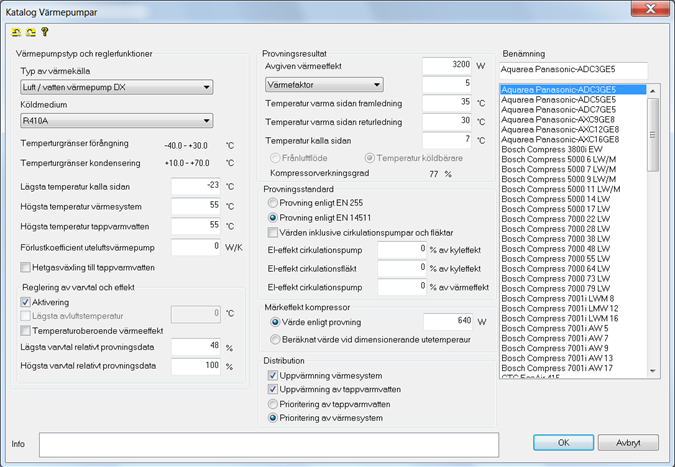Select Bosch Compress 7000 22 LW
675x467 pixels.
(x=573, y=219)
